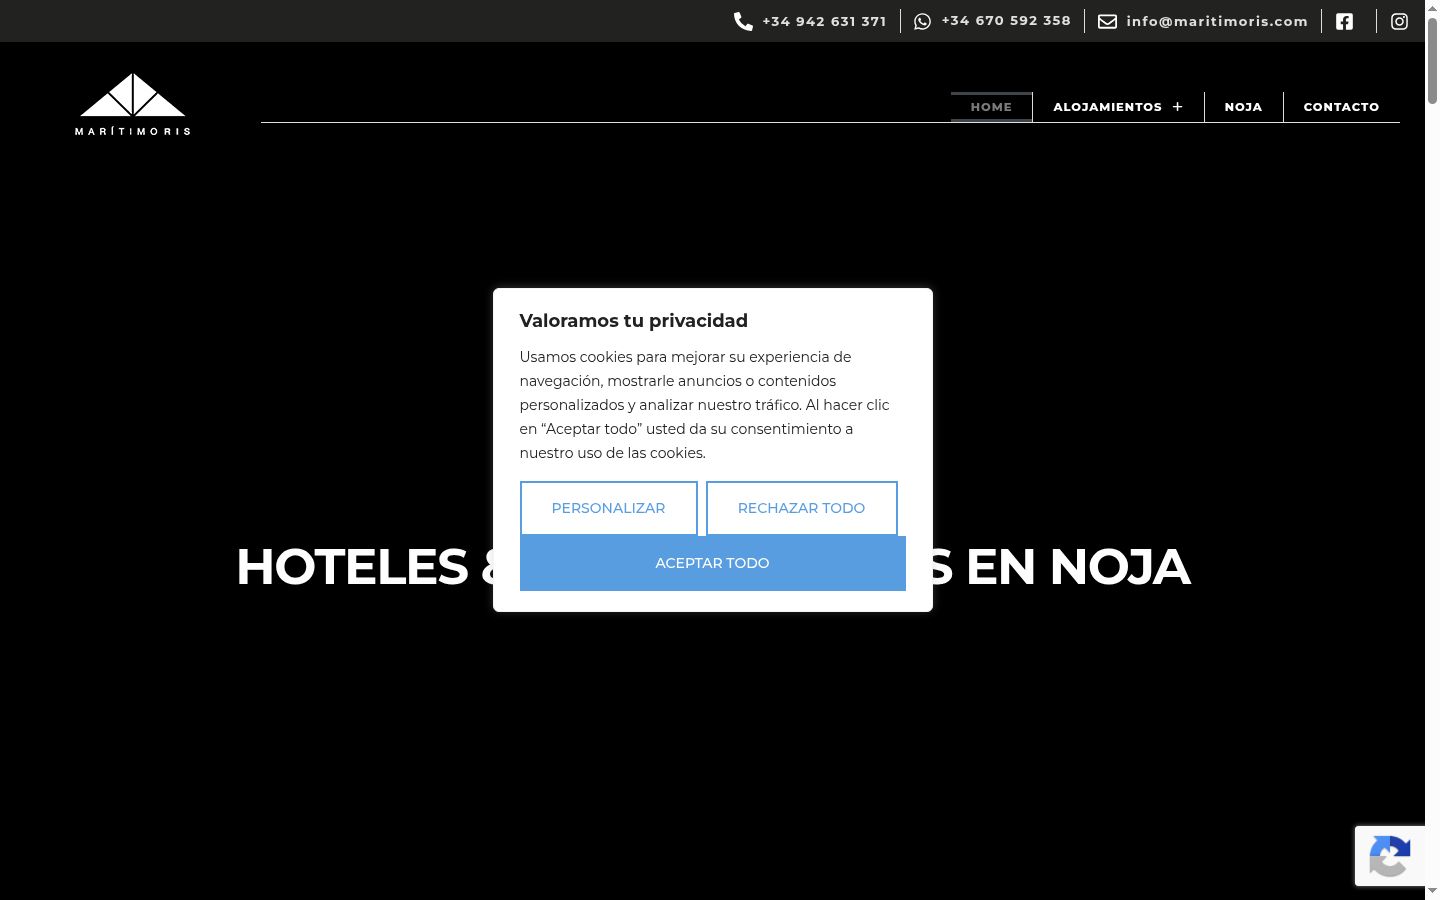The image size is (1440, 900).
Task: Open the Instagram profile icon
Action: pos(1399,21)
